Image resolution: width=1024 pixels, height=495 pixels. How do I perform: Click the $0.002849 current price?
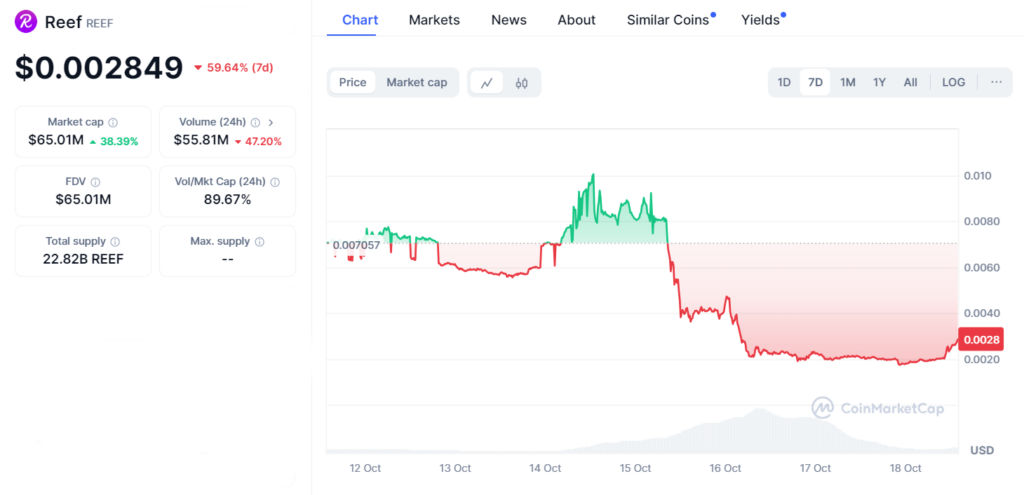pos(99,67)
